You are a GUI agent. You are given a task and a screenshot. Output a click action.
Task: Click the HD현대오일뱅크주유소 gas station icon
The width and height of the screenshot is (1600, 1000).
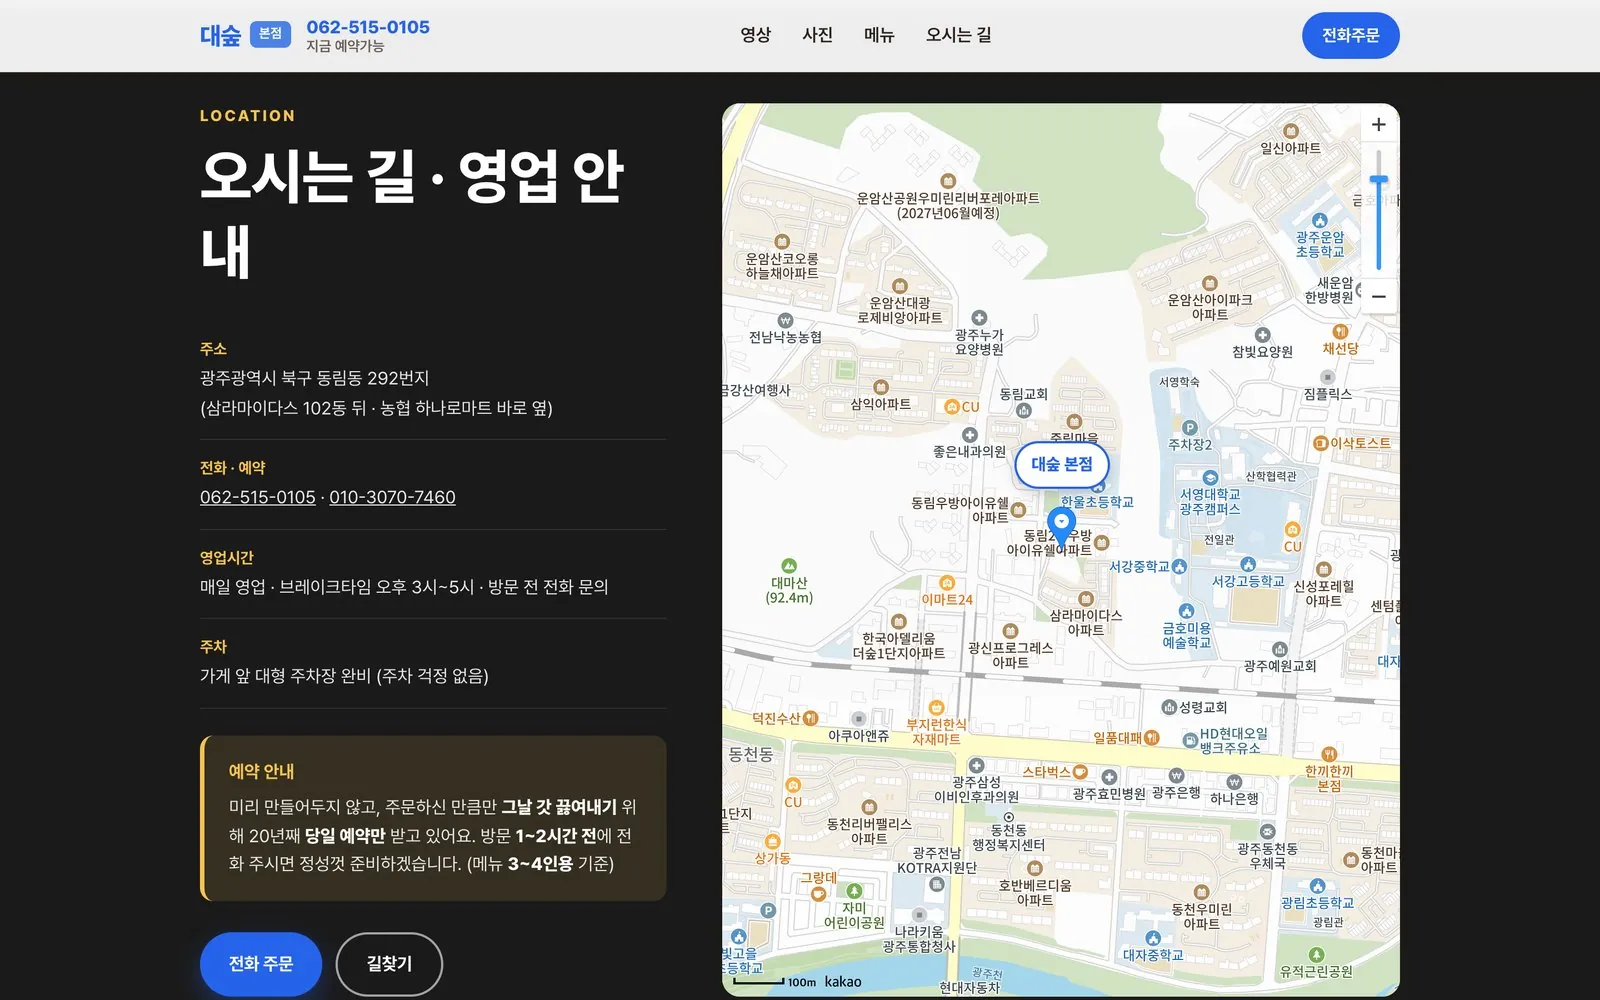coord(1190,741)
